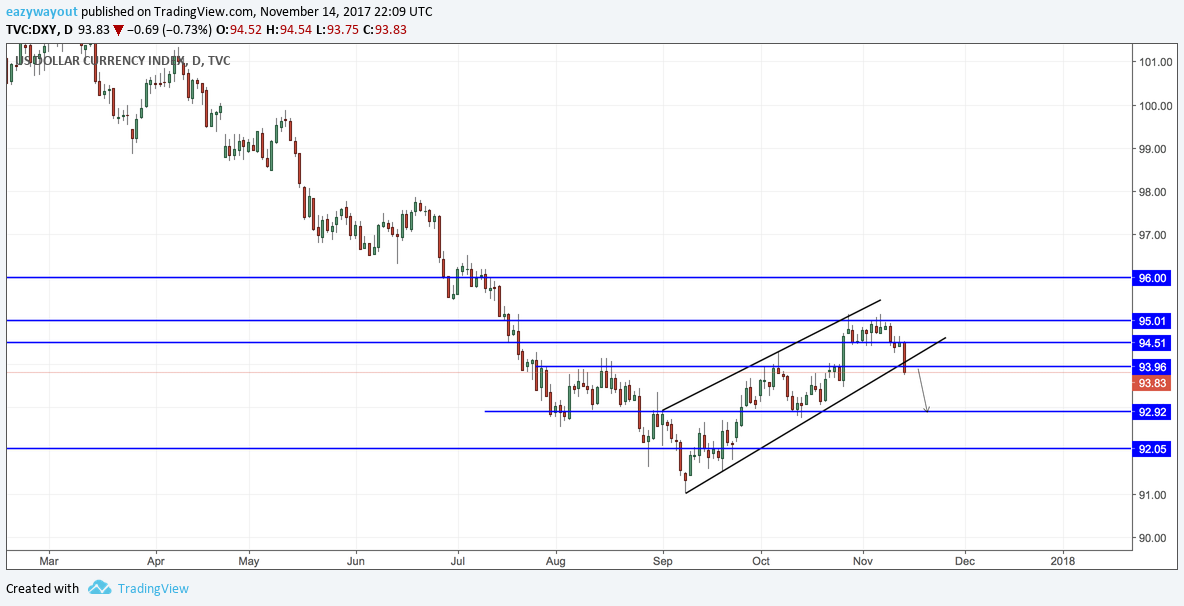The image size is (1184, 606).
Task: Click the TradingView cloud logo icon
Action: (100, 587)
